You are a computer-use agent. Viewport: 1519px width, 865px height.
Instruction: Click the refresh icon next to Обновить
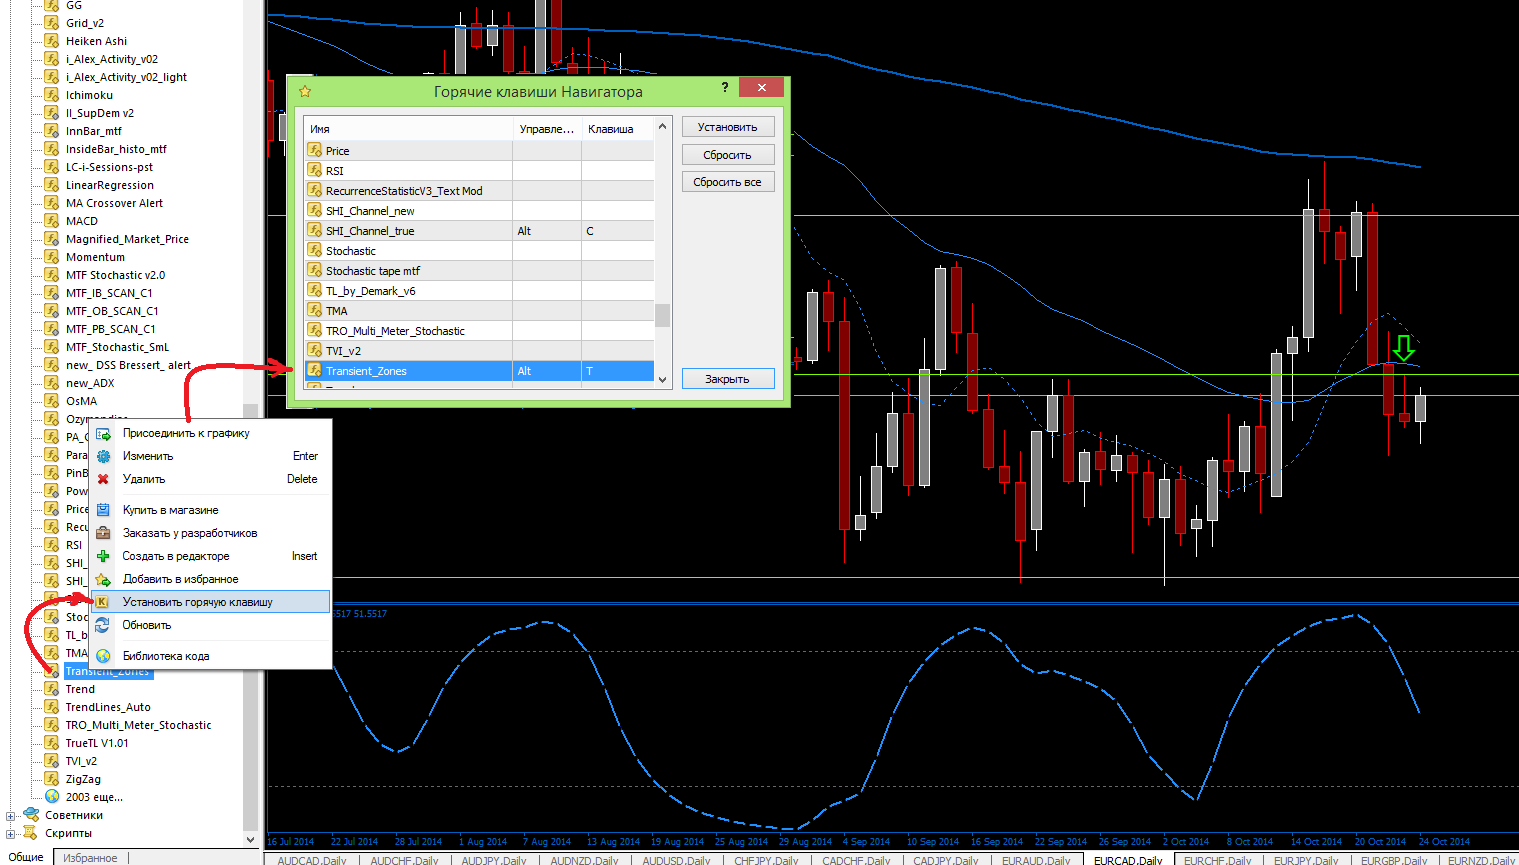point(103,625)
